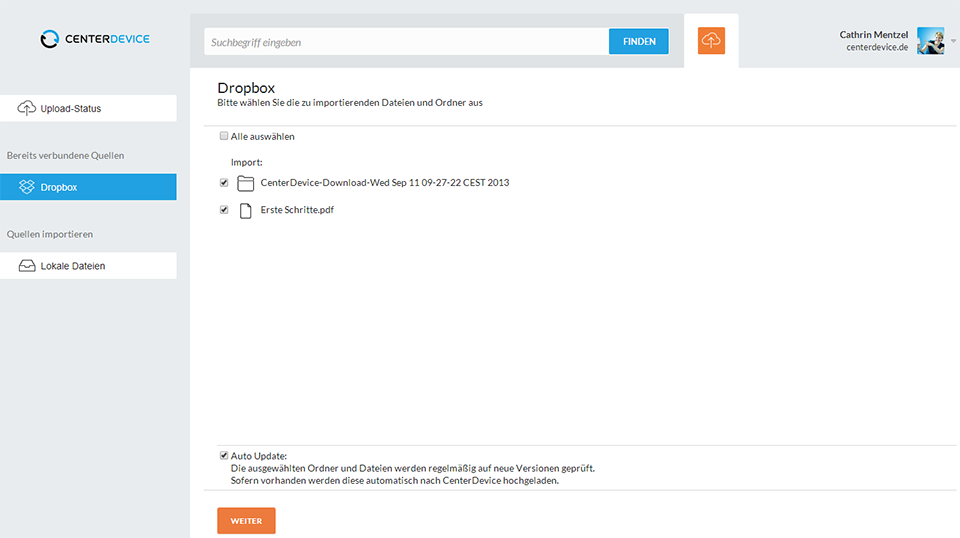Click the Cathrin Mentzel user name

coord(874,35)
